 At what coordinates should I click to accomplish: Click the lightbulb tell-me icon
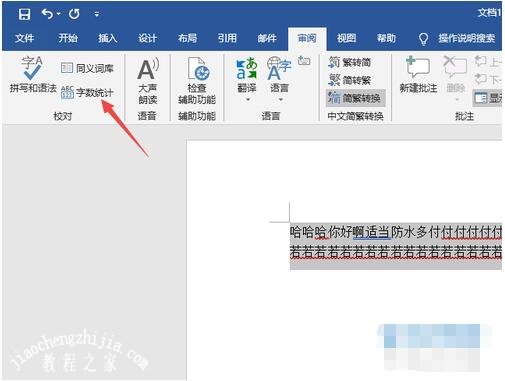pyautogui.click(x=423, y=39)
